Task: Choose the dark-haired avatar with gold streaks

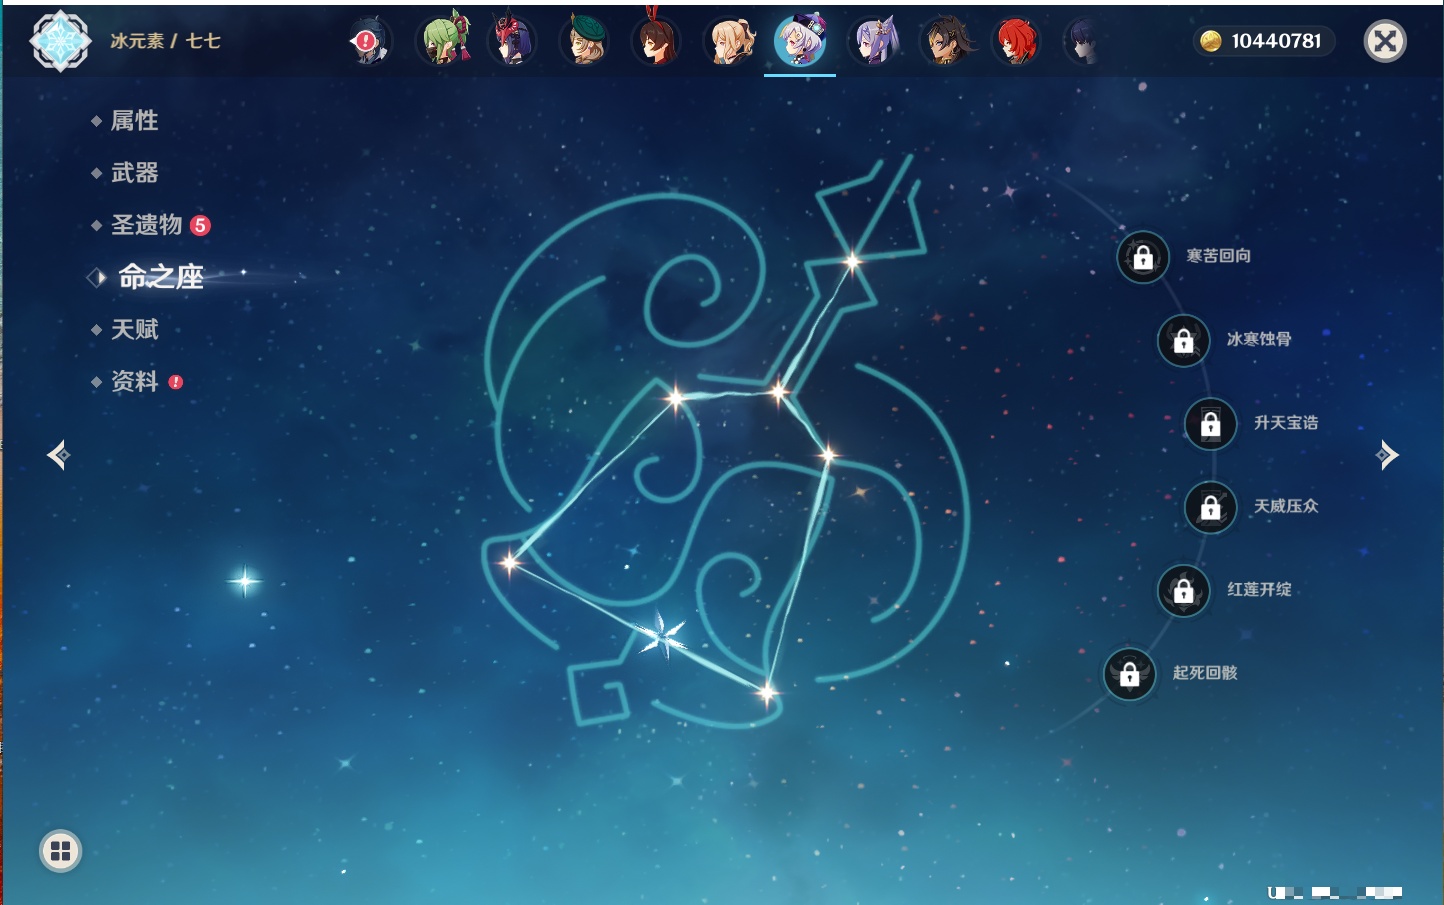Action: 946,41
